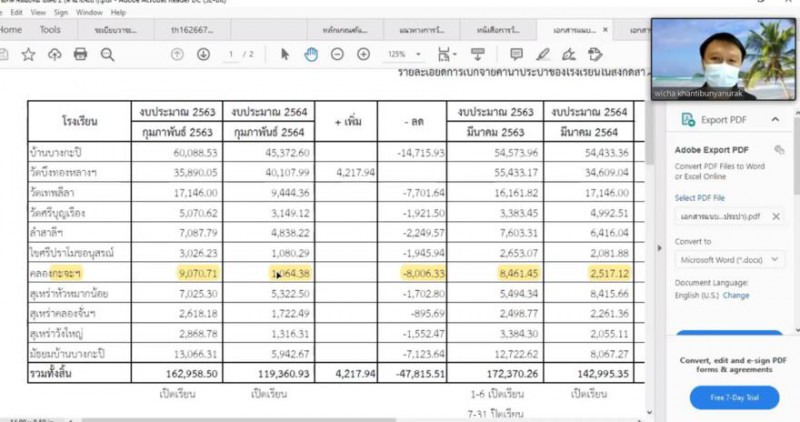The width and height of the screenshot is (800, 422).
Task: Click total value -47,815.51
Action: tap(420, 374)
